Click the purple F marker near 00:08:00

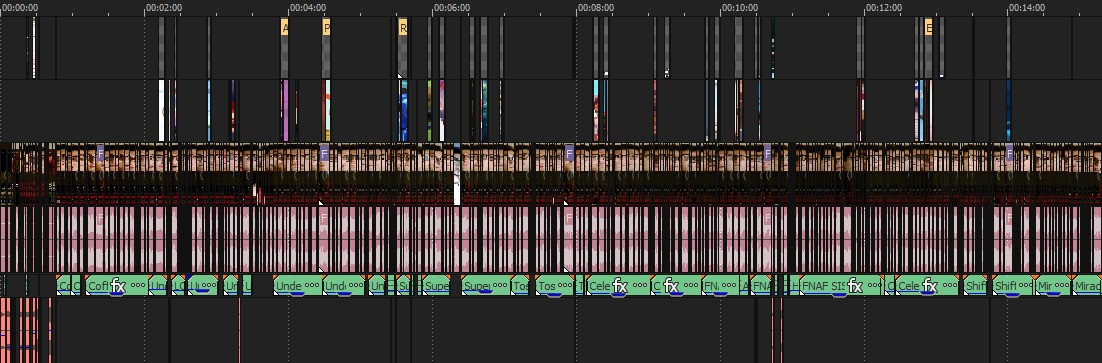point(569,152)
